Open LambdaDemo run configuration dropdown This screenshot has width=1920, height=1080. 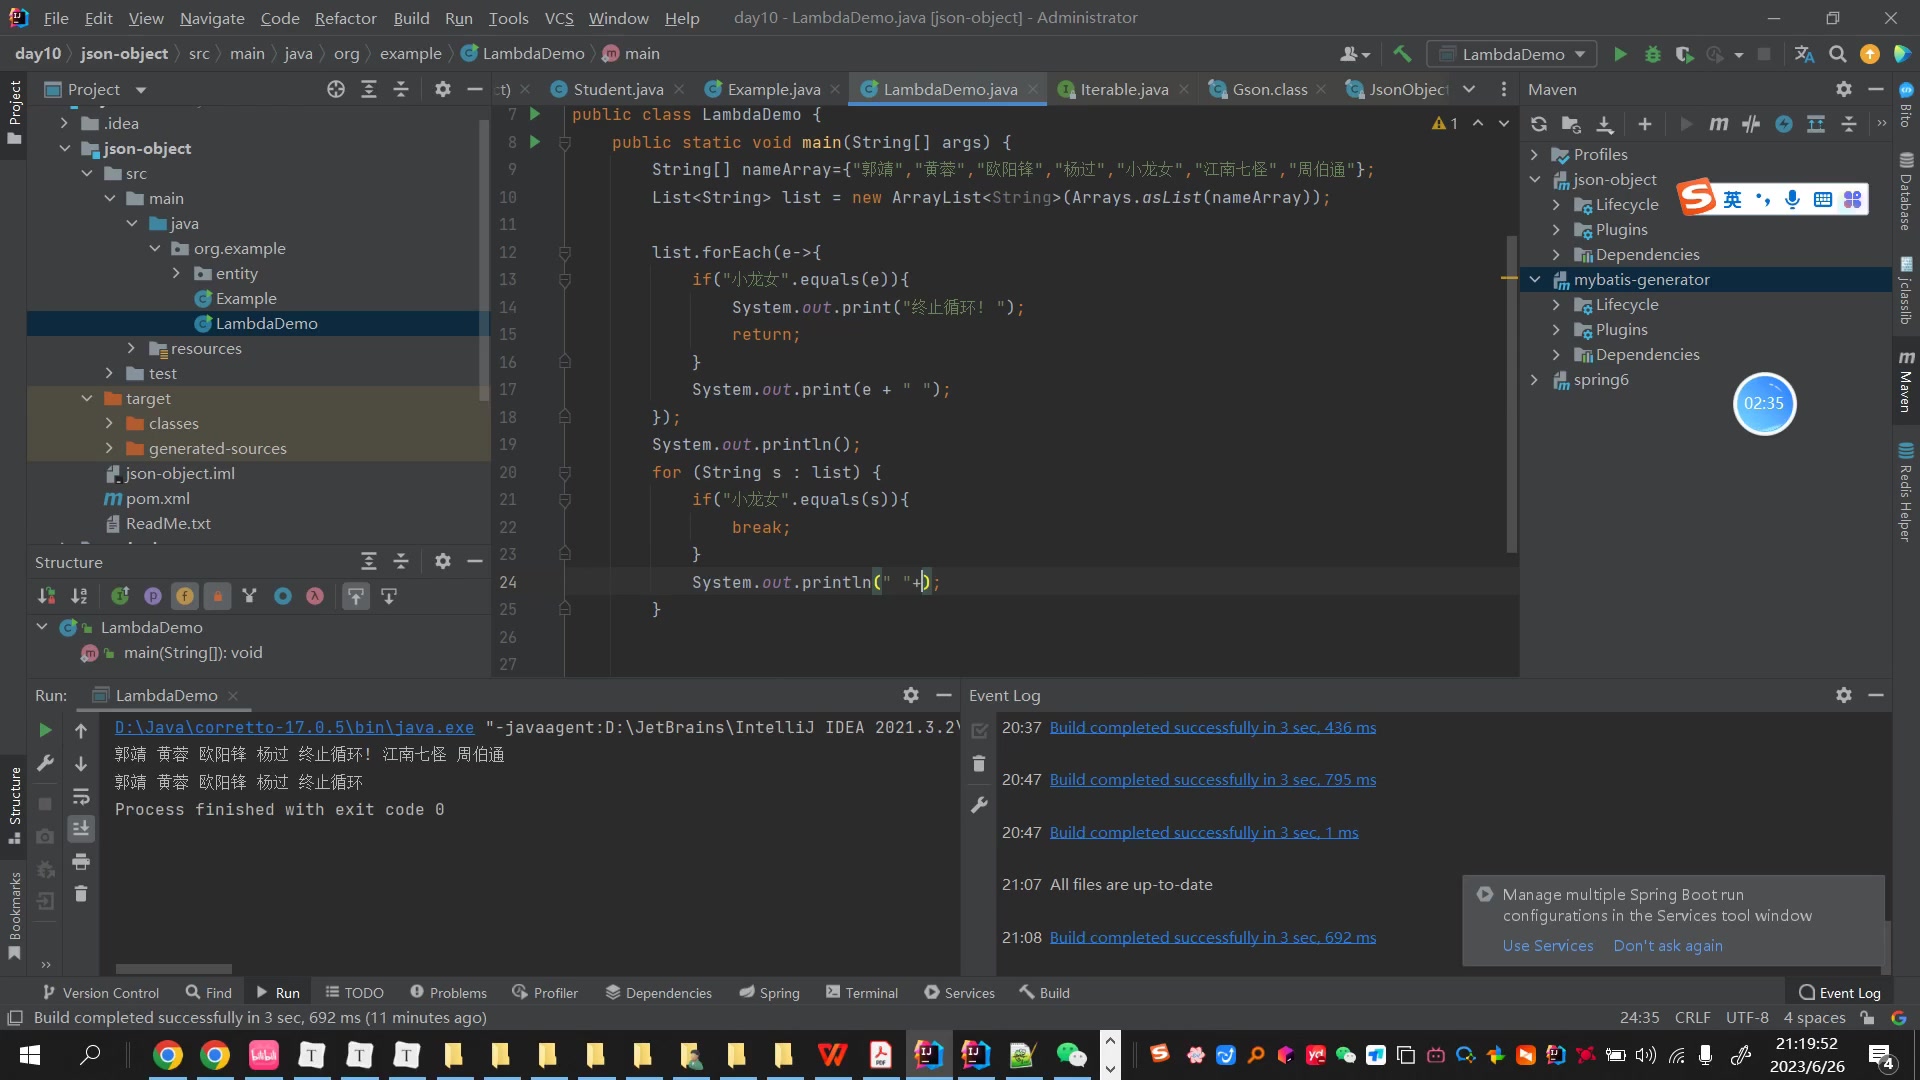(1512, 54)
